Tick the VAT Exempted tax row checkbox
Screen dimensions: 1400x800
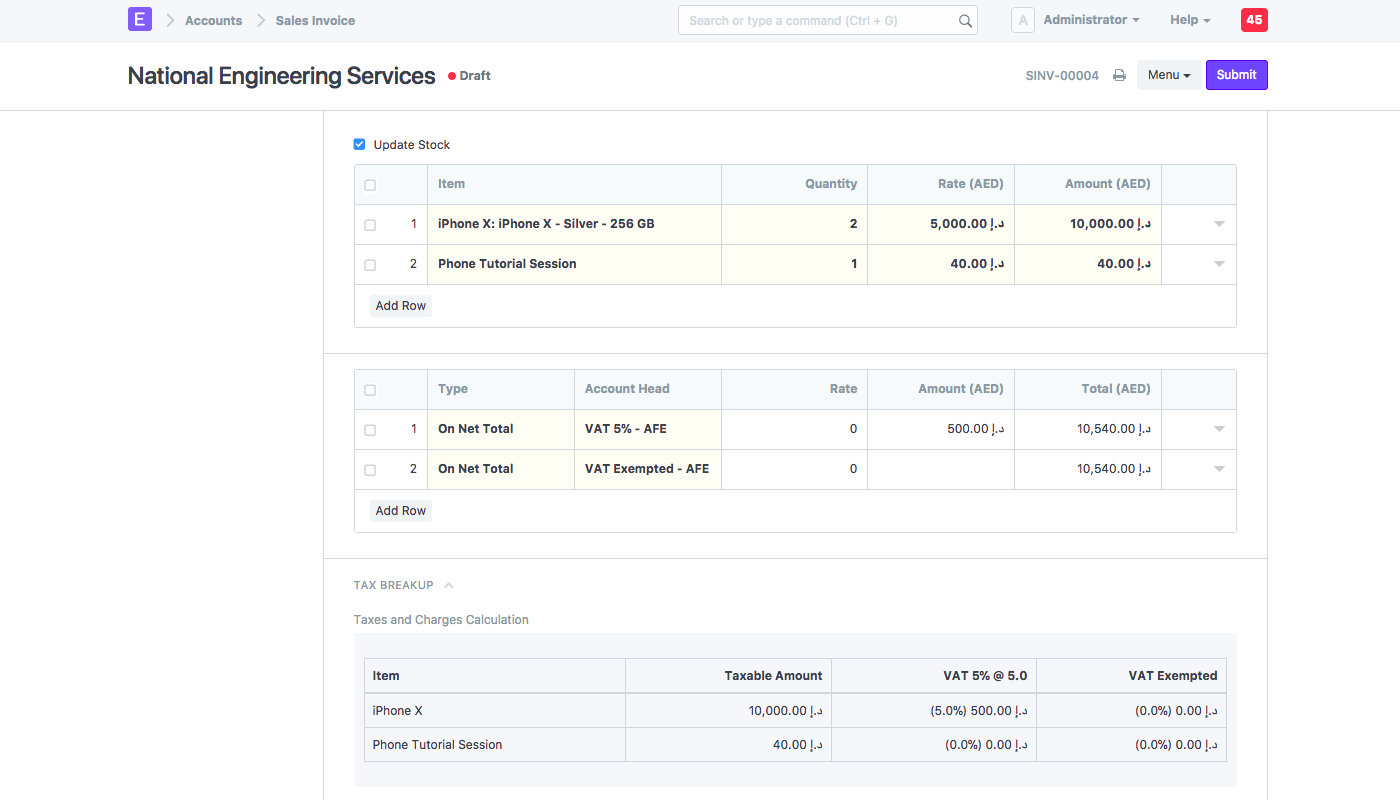pyautogui.click(x=370, y=470)
